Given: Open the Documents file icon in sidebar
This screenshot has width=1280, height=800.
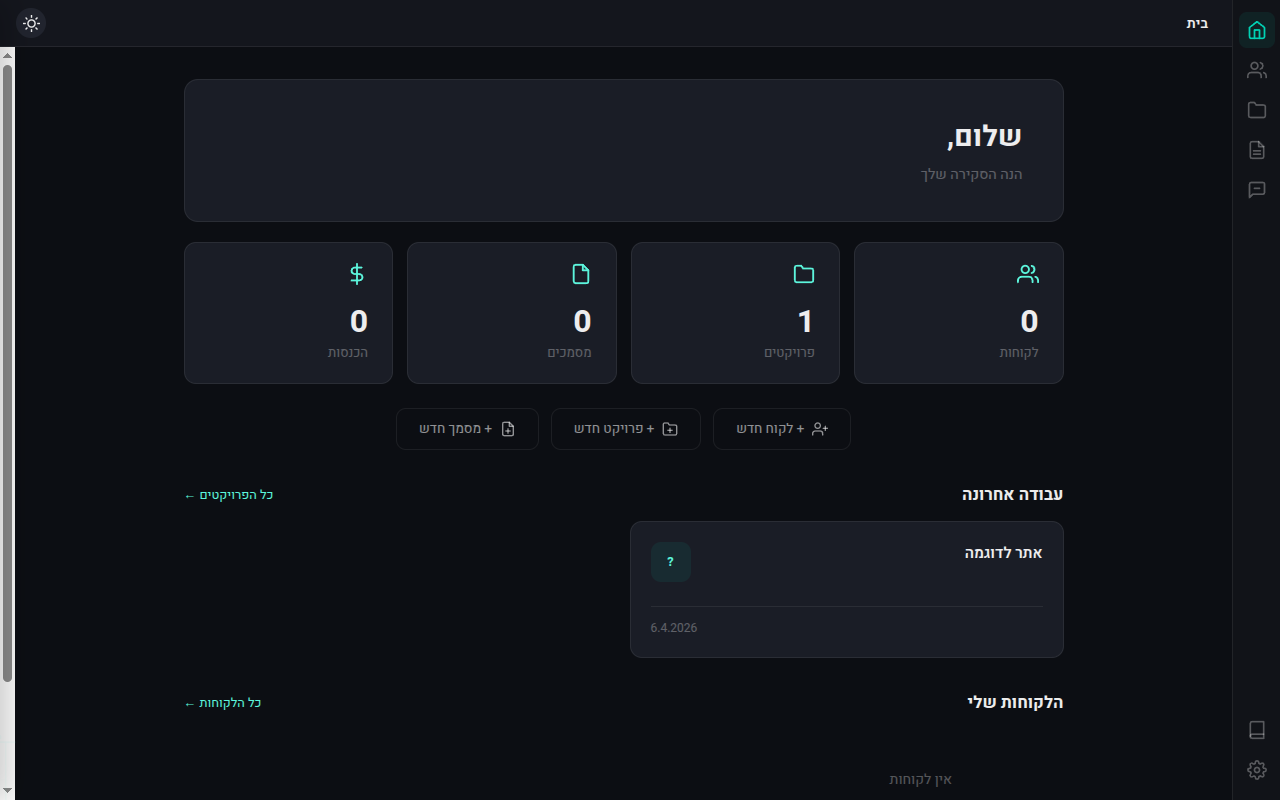Looking at the screenshot, I should point(1257,150).
